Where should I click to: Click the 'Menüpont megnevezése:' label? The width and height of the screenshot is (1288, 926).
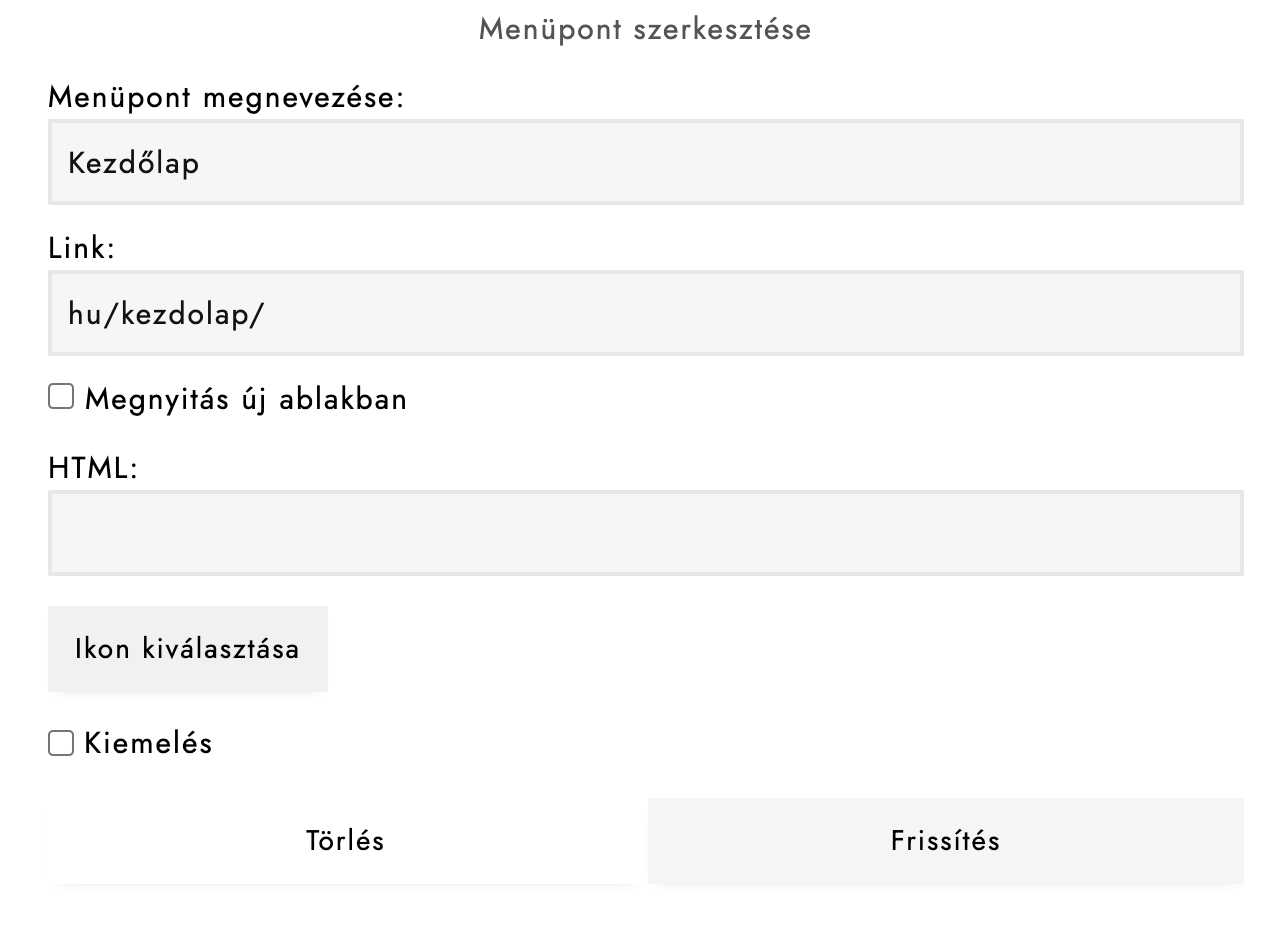click(226, 98)
